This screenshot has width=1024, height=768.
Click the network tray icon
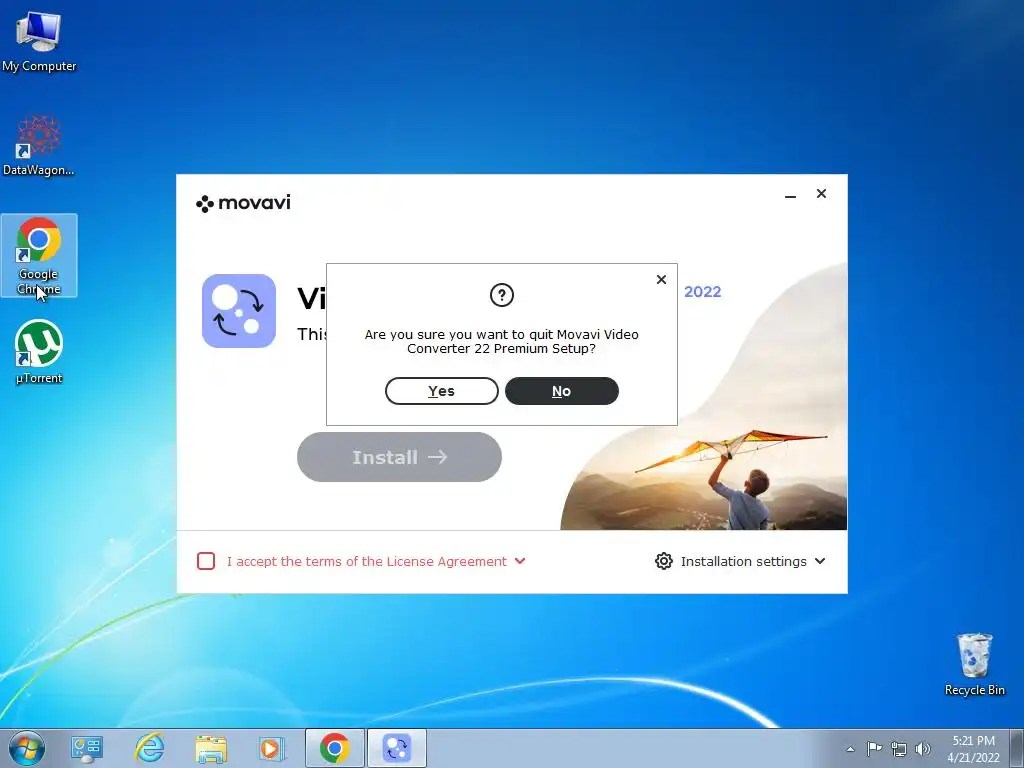[899, 749]
